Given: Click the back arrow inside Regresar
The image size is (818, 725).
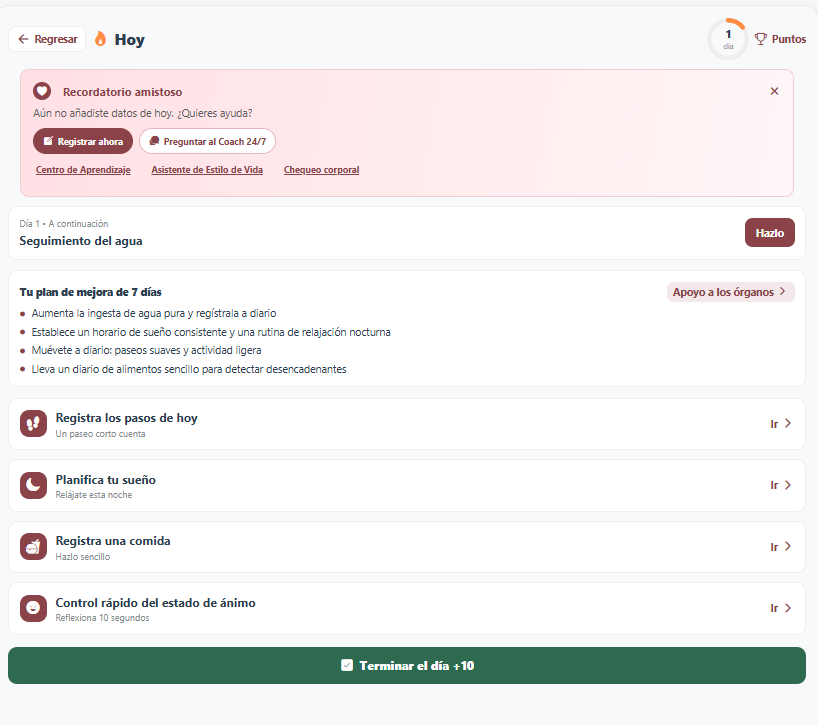Looking at the screenshot, I should pos(25,38).
